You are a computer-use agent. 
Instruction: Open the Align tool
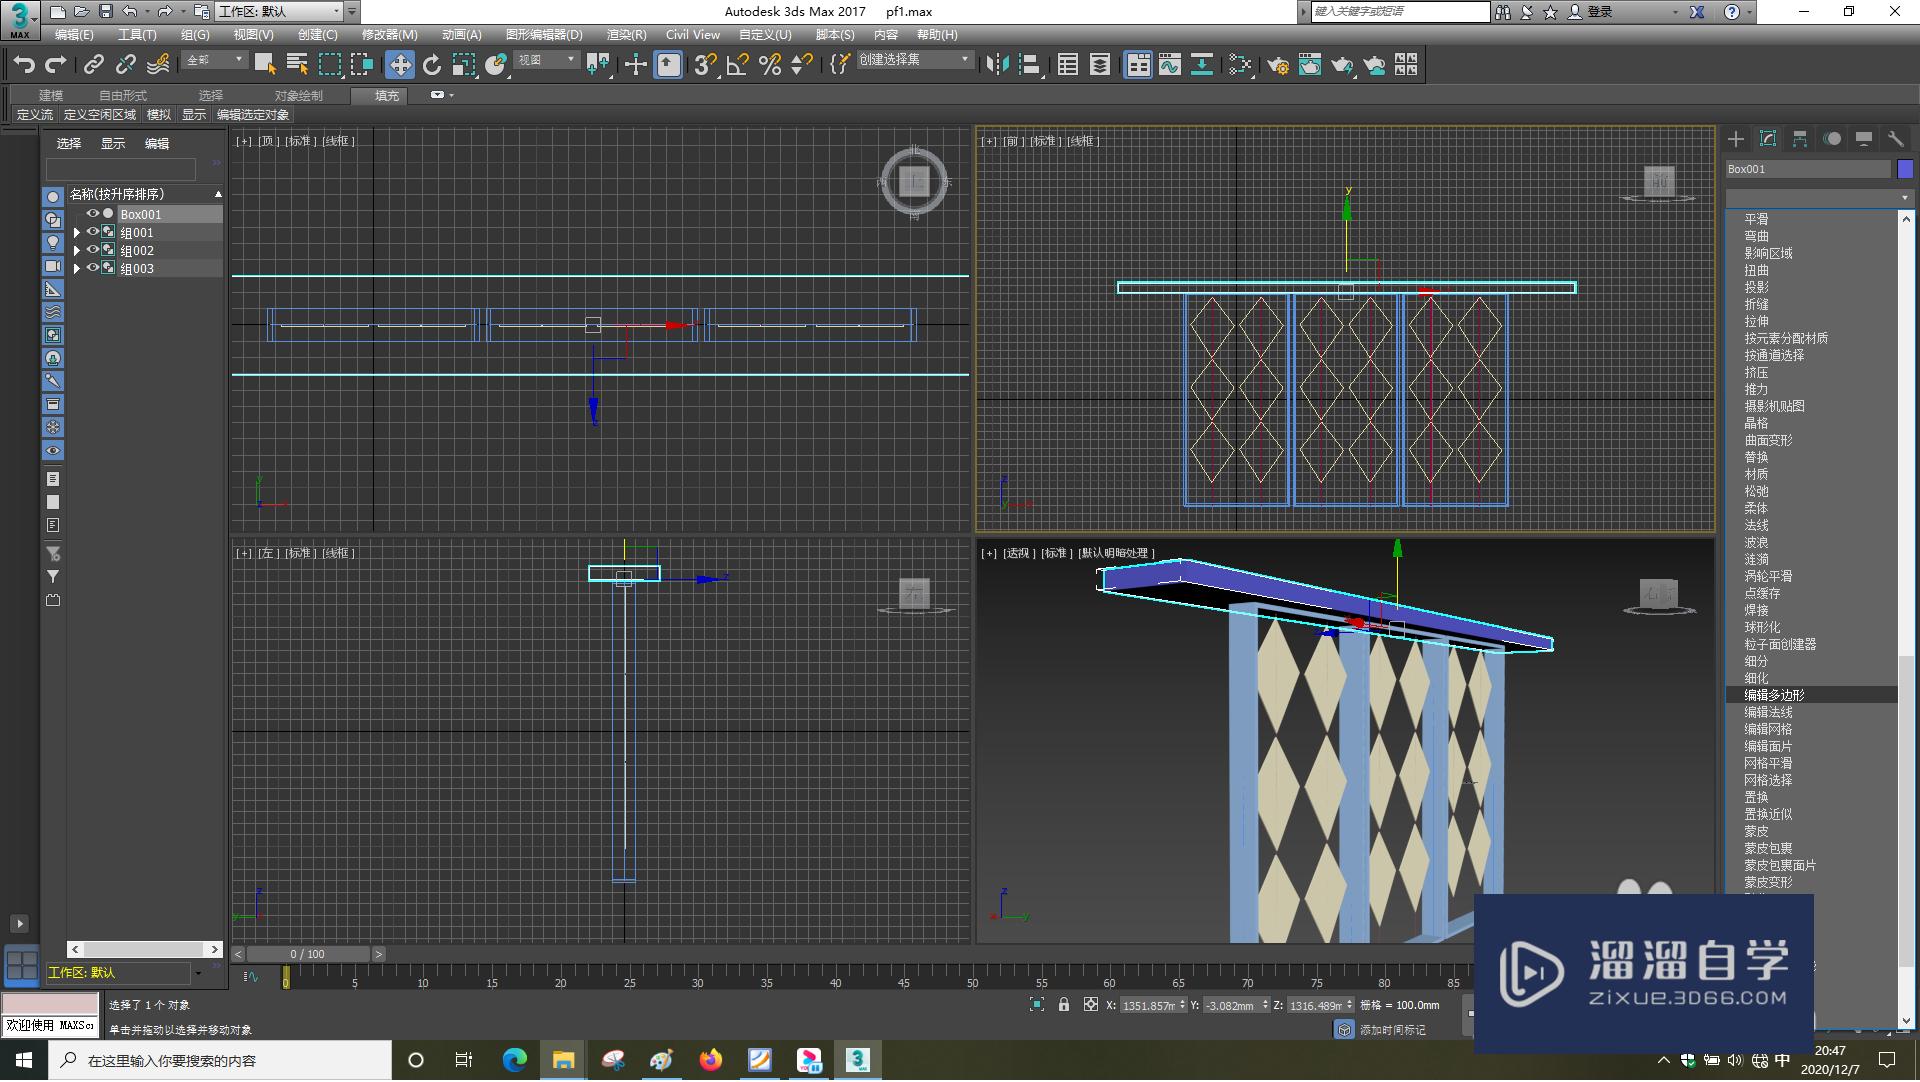pyautogui.click(x=1030, y=65)
